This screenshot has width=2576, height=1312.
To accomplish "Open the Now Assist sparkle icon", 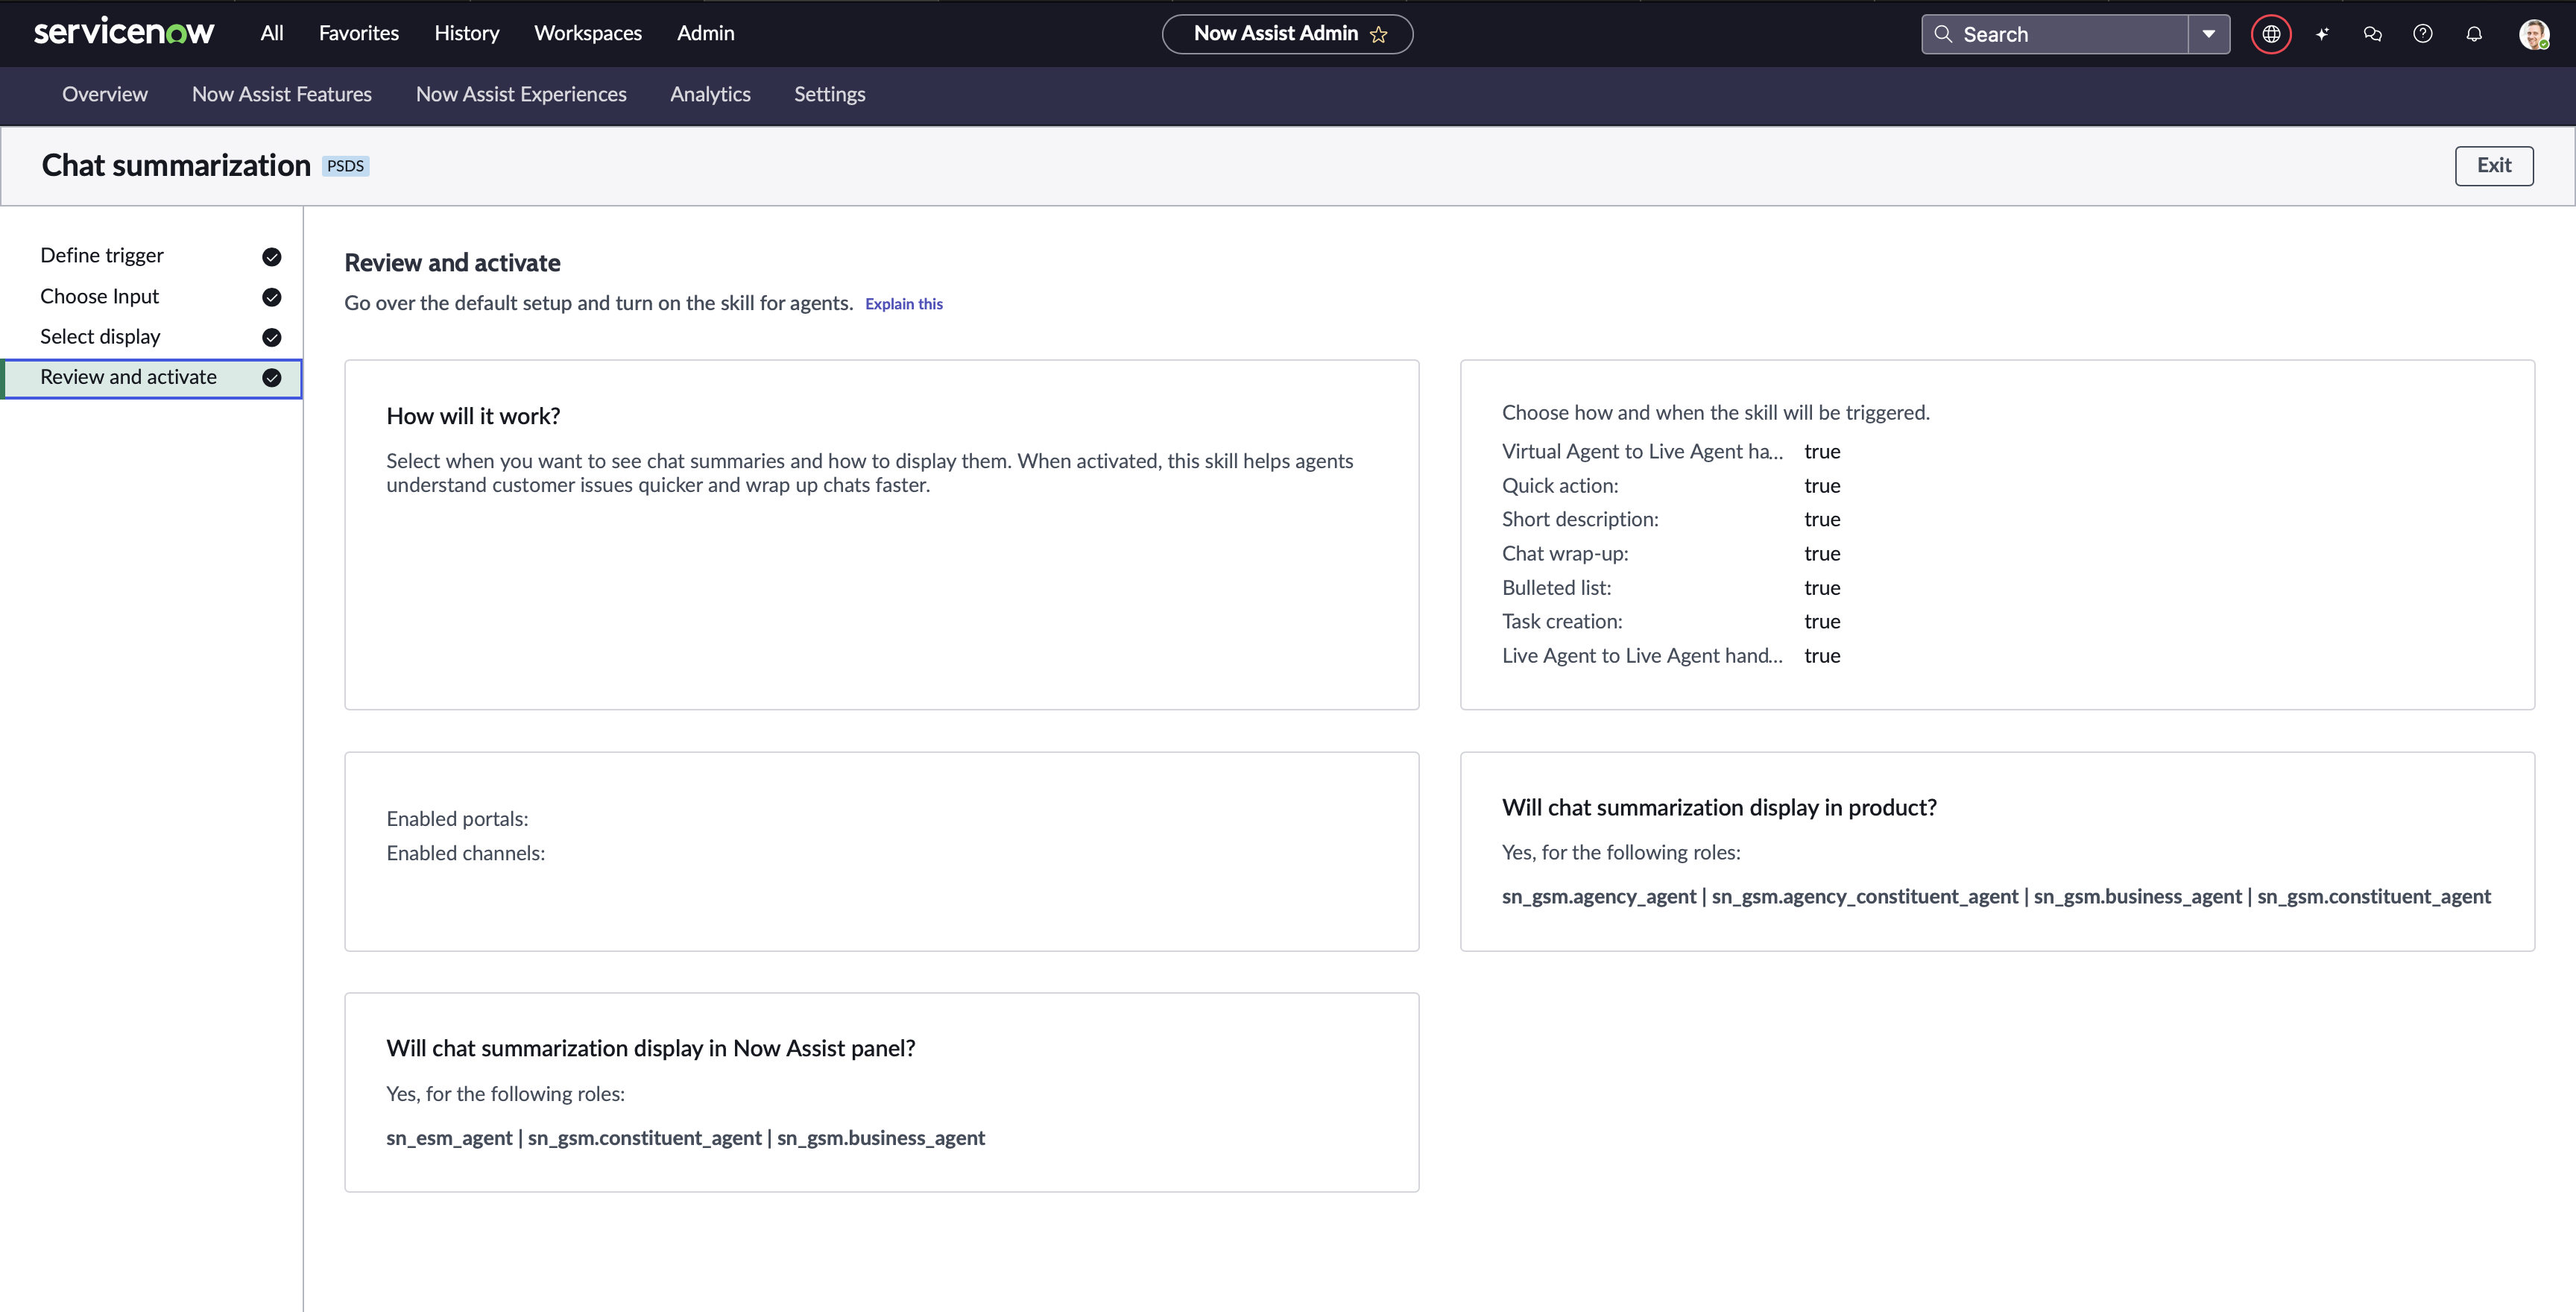I will click(2322, 34).
